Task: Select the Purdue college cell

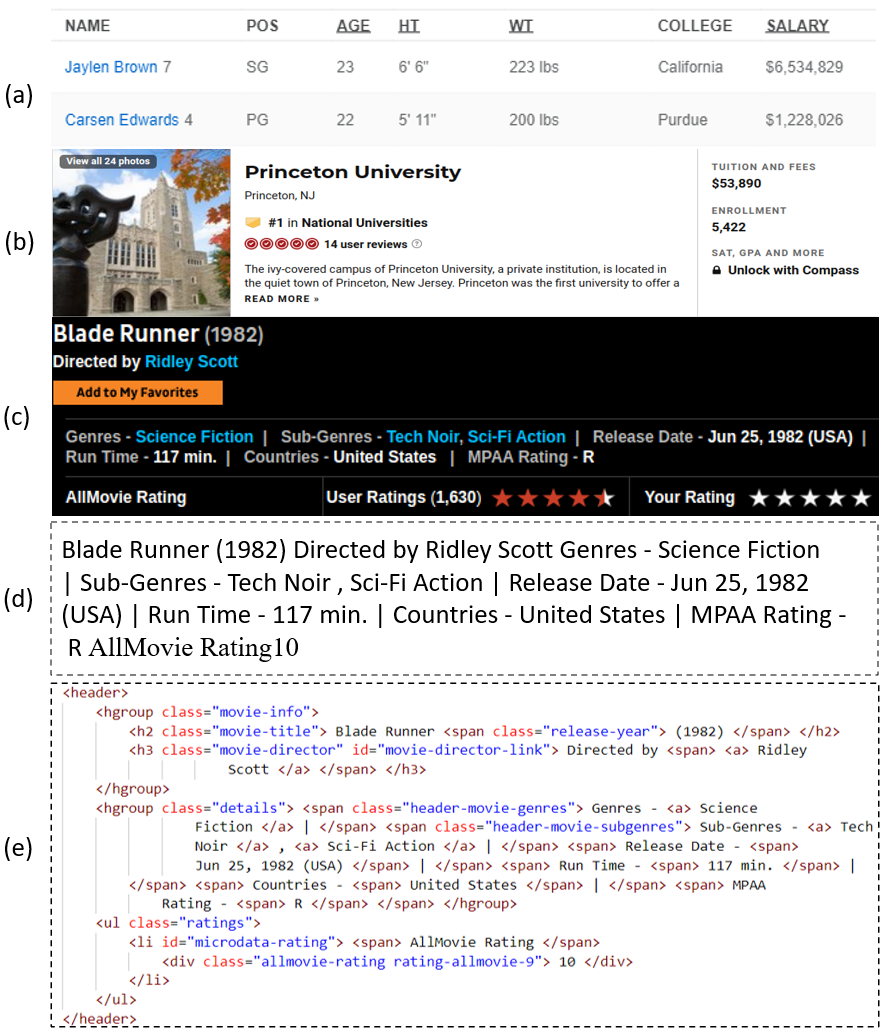Action: pyautogui.click(x=682, y=119)
